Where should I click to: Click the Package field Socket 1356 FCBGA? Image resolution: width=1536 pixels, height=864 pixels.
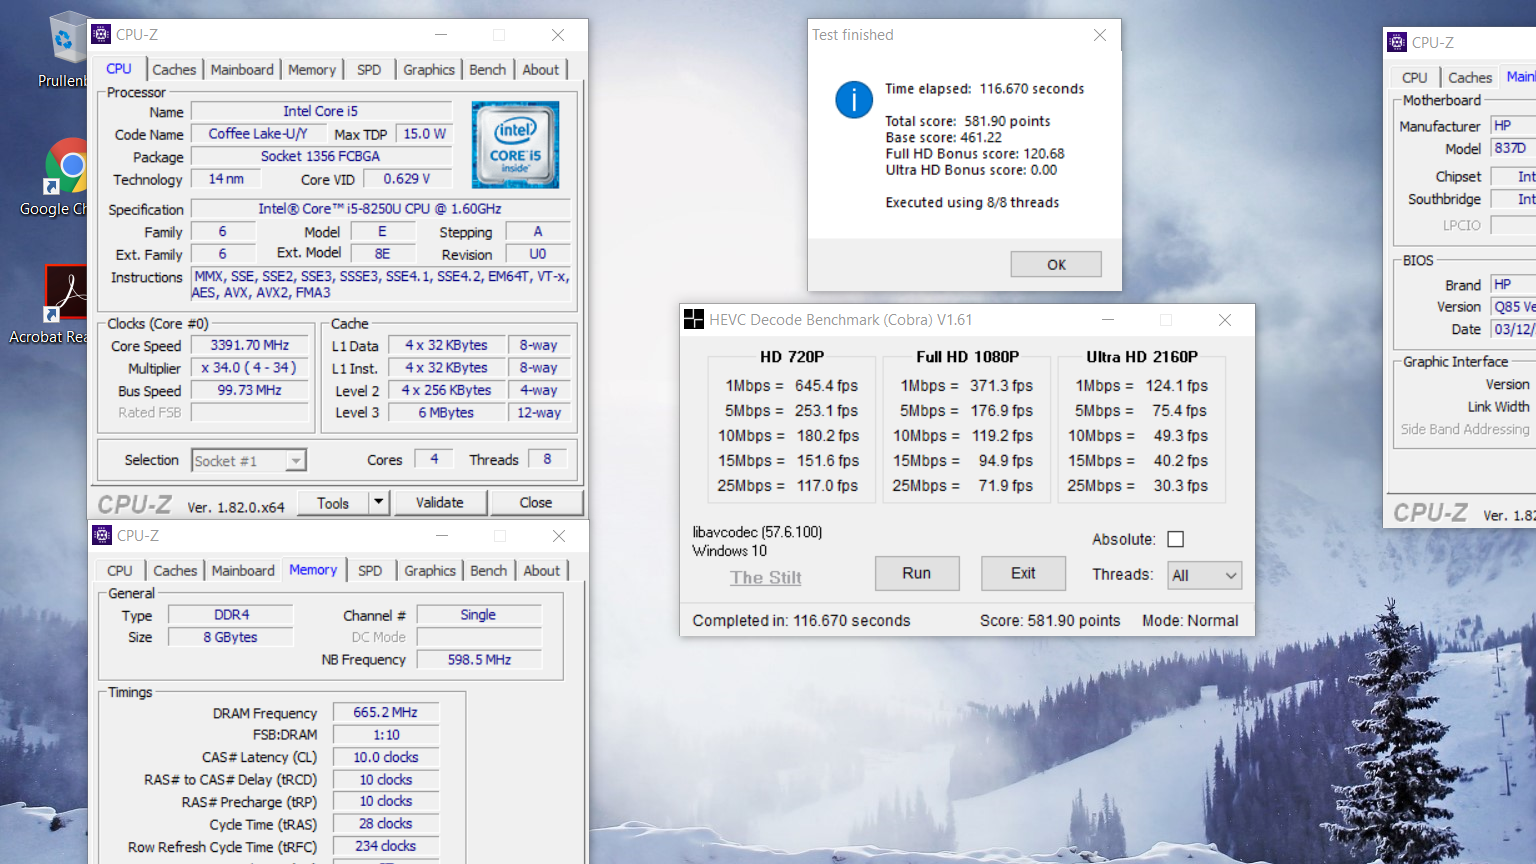(321, 156)
